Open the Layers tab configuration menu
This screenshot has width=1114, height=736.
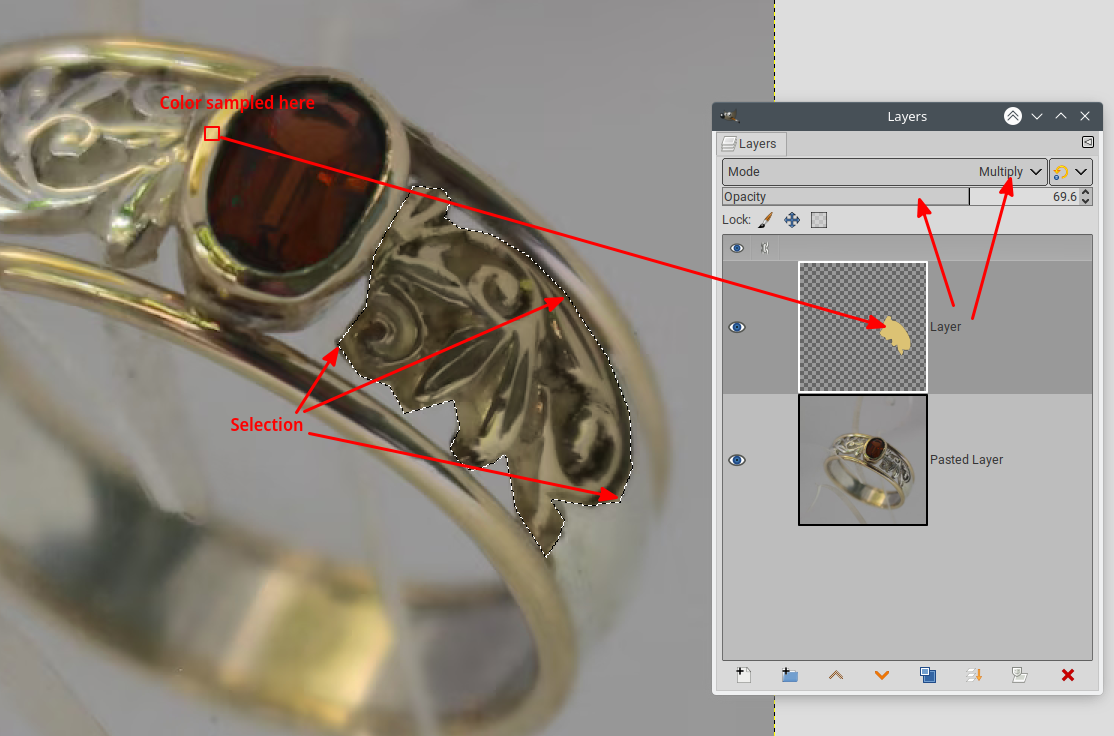coord(1087,143)
